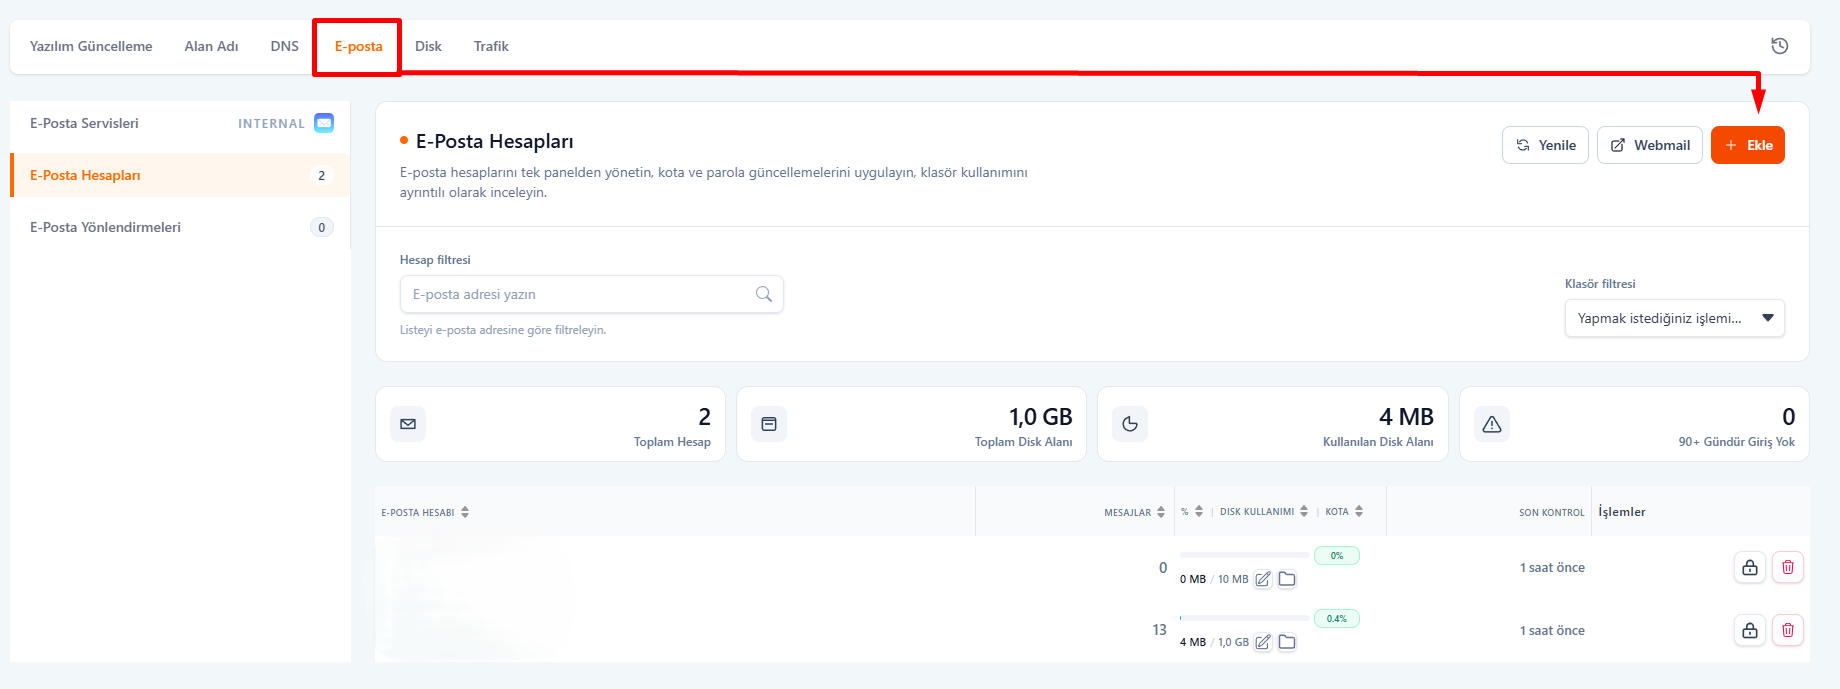Sort table by Mesajlar column
The height and width of the screenshot is (689, 1840).
point(1161,512)
